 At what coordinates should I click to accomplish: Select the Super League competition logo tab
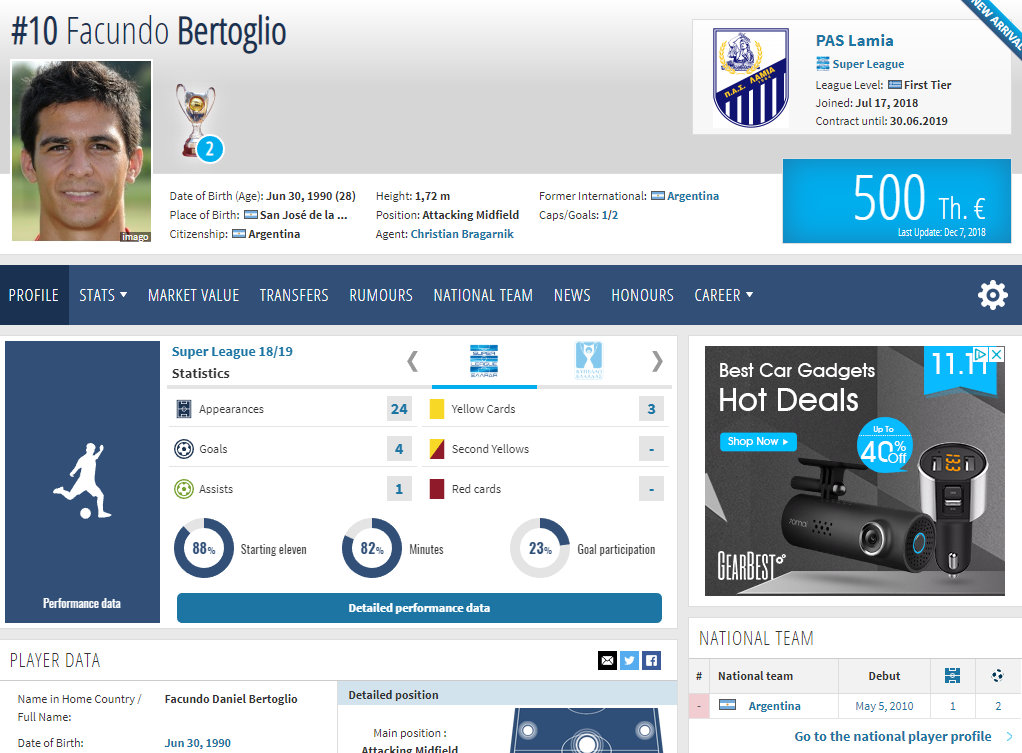click(484, 361)
